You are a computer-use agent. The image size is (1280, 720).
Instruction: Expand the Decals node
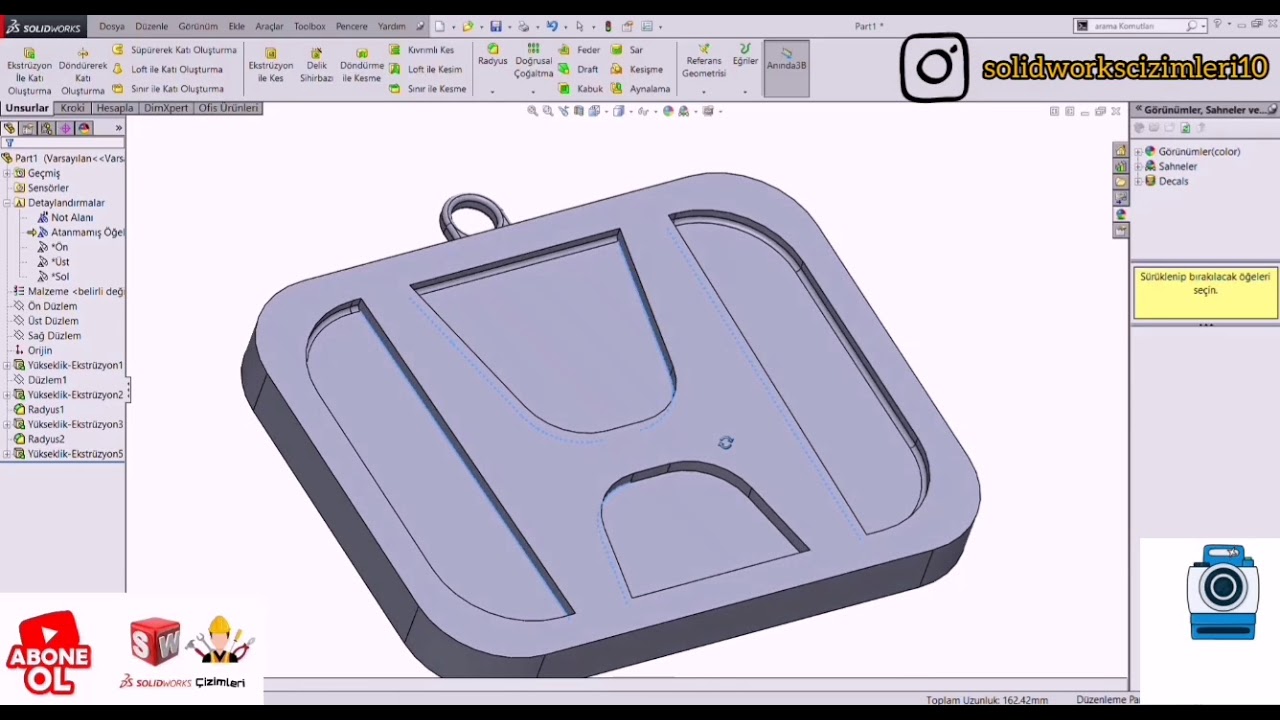coord(1138,182)
